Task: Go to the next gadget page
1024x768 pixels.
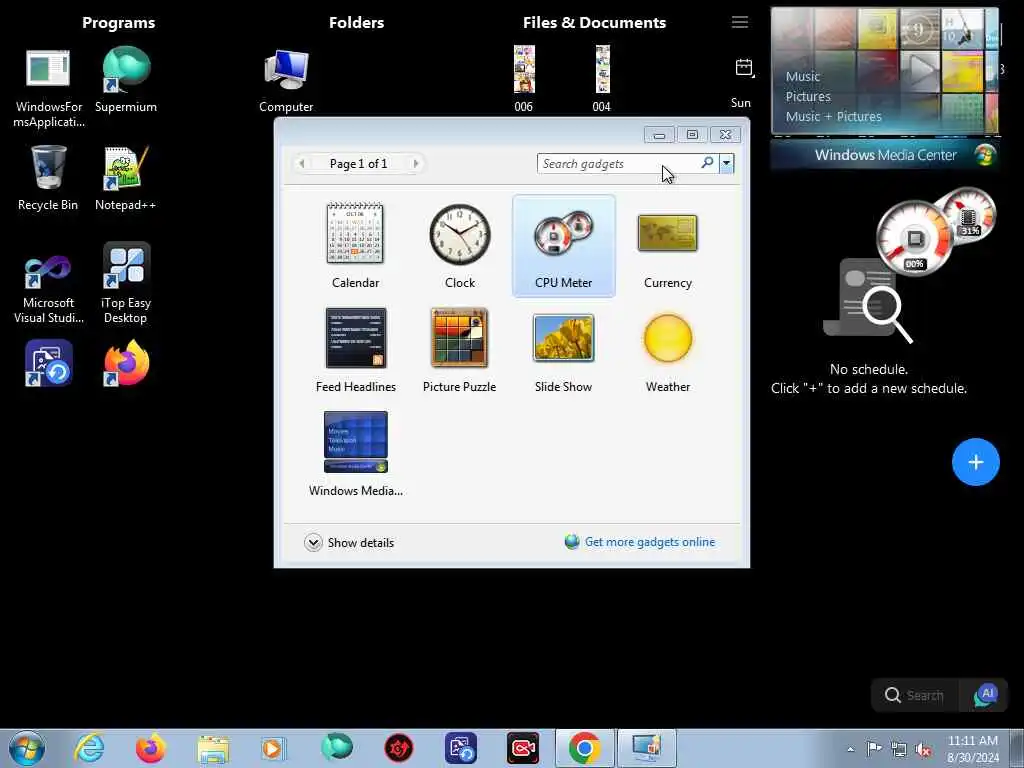Action: [x=415, y=163]
